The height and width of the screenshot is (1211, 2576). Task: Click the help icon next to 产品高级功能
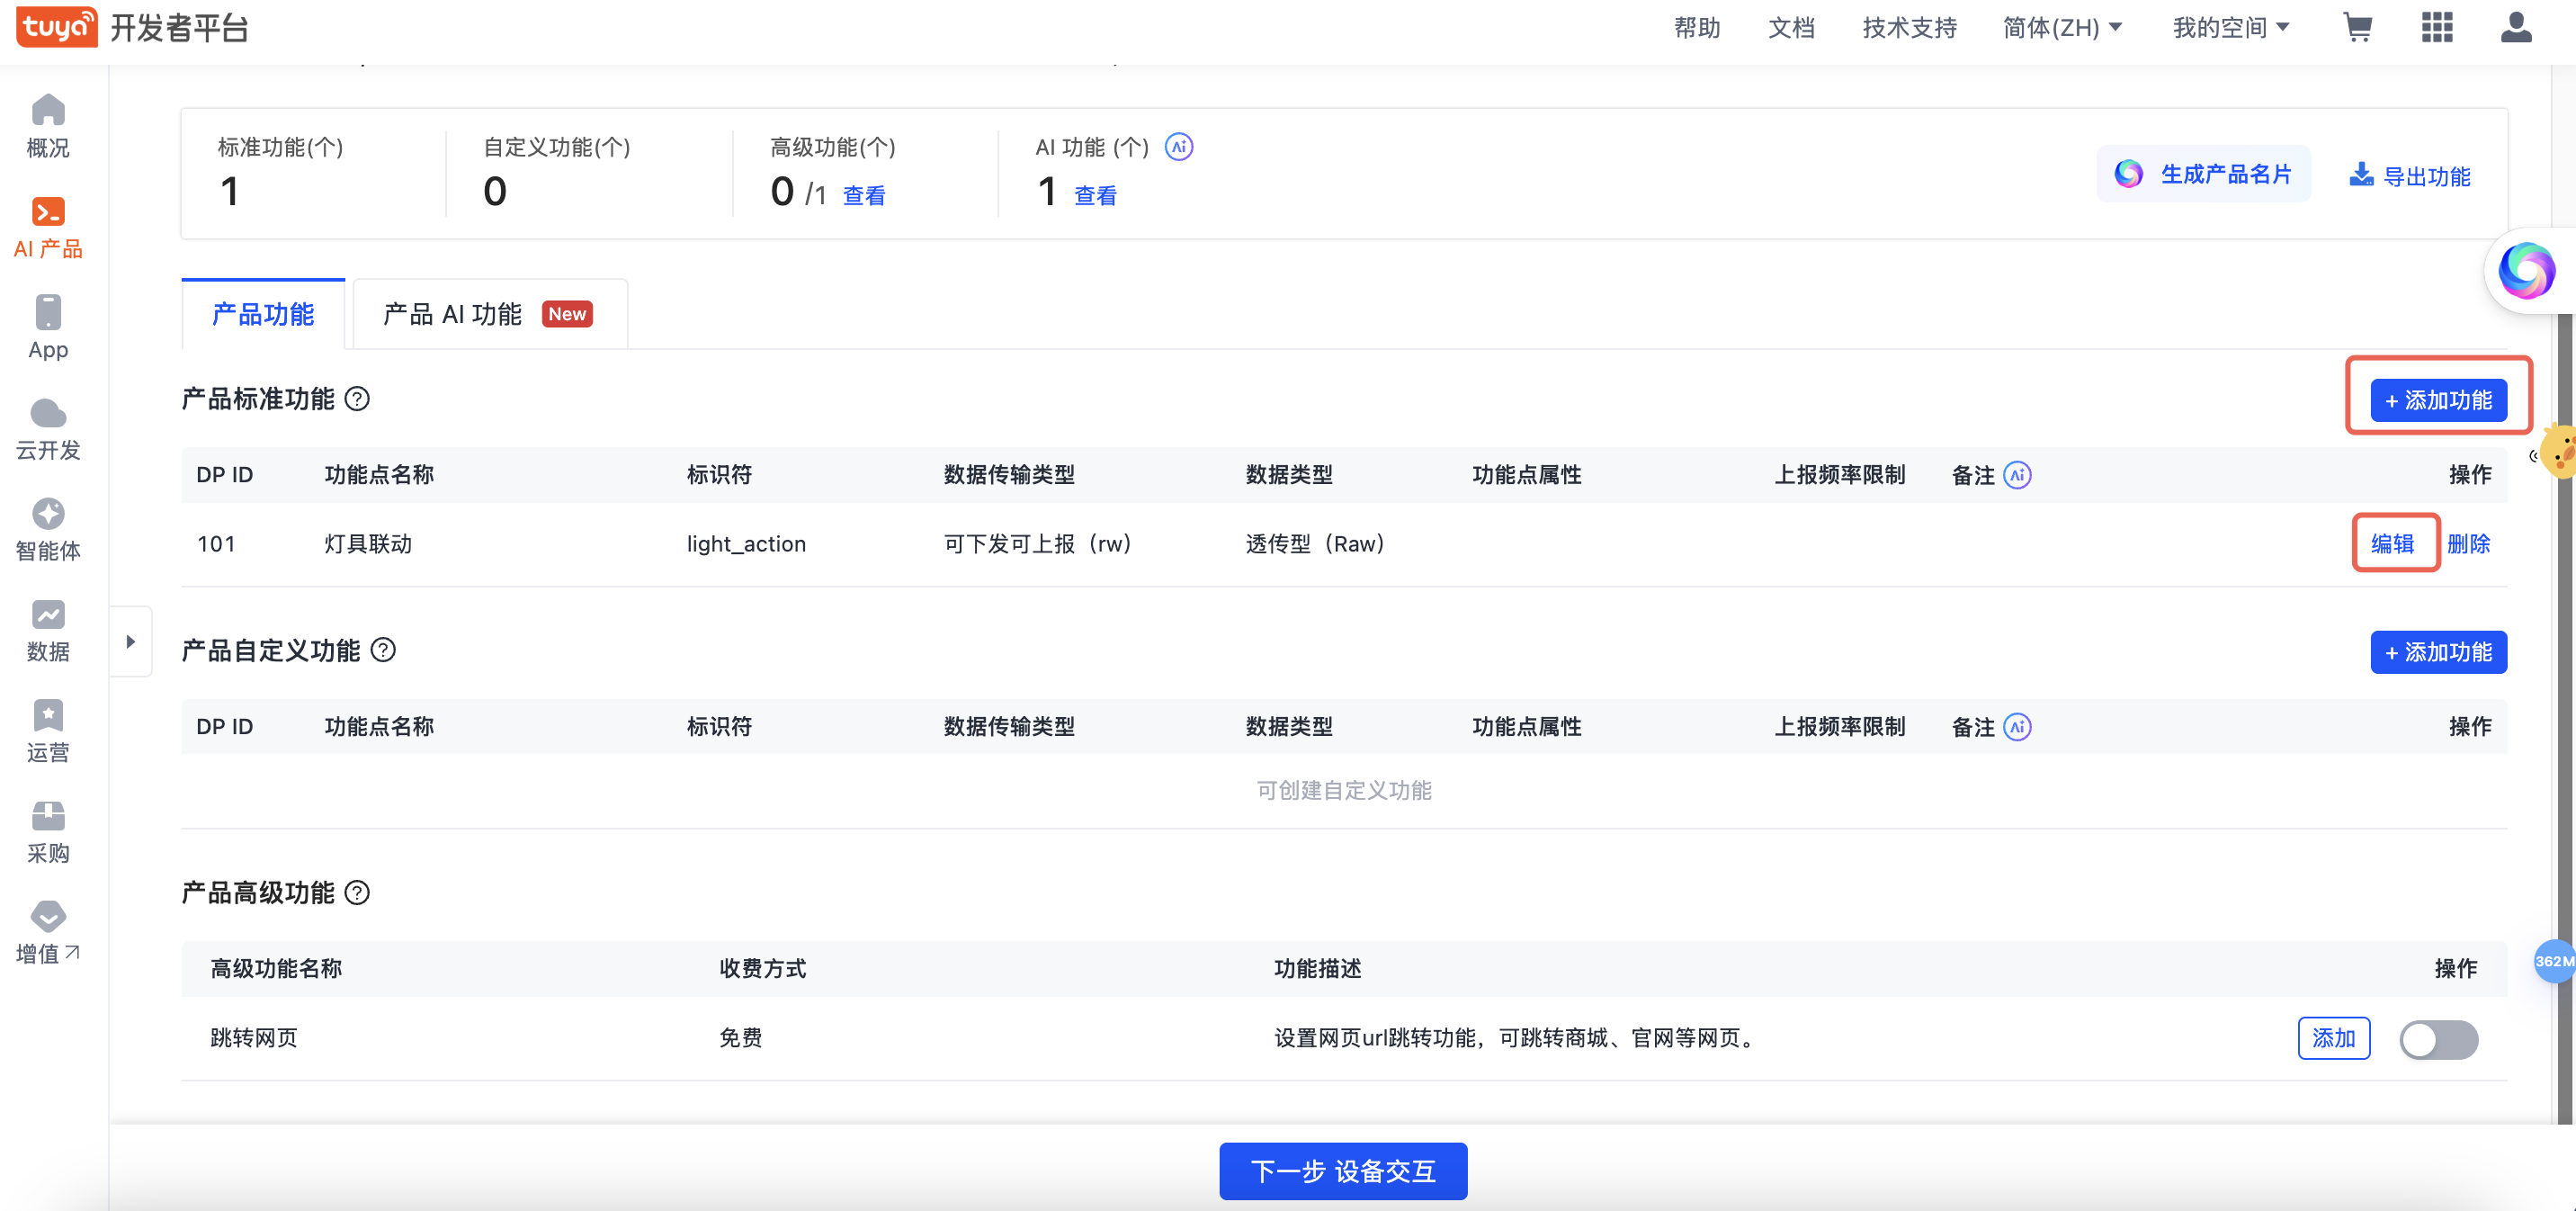pos(357,893)
